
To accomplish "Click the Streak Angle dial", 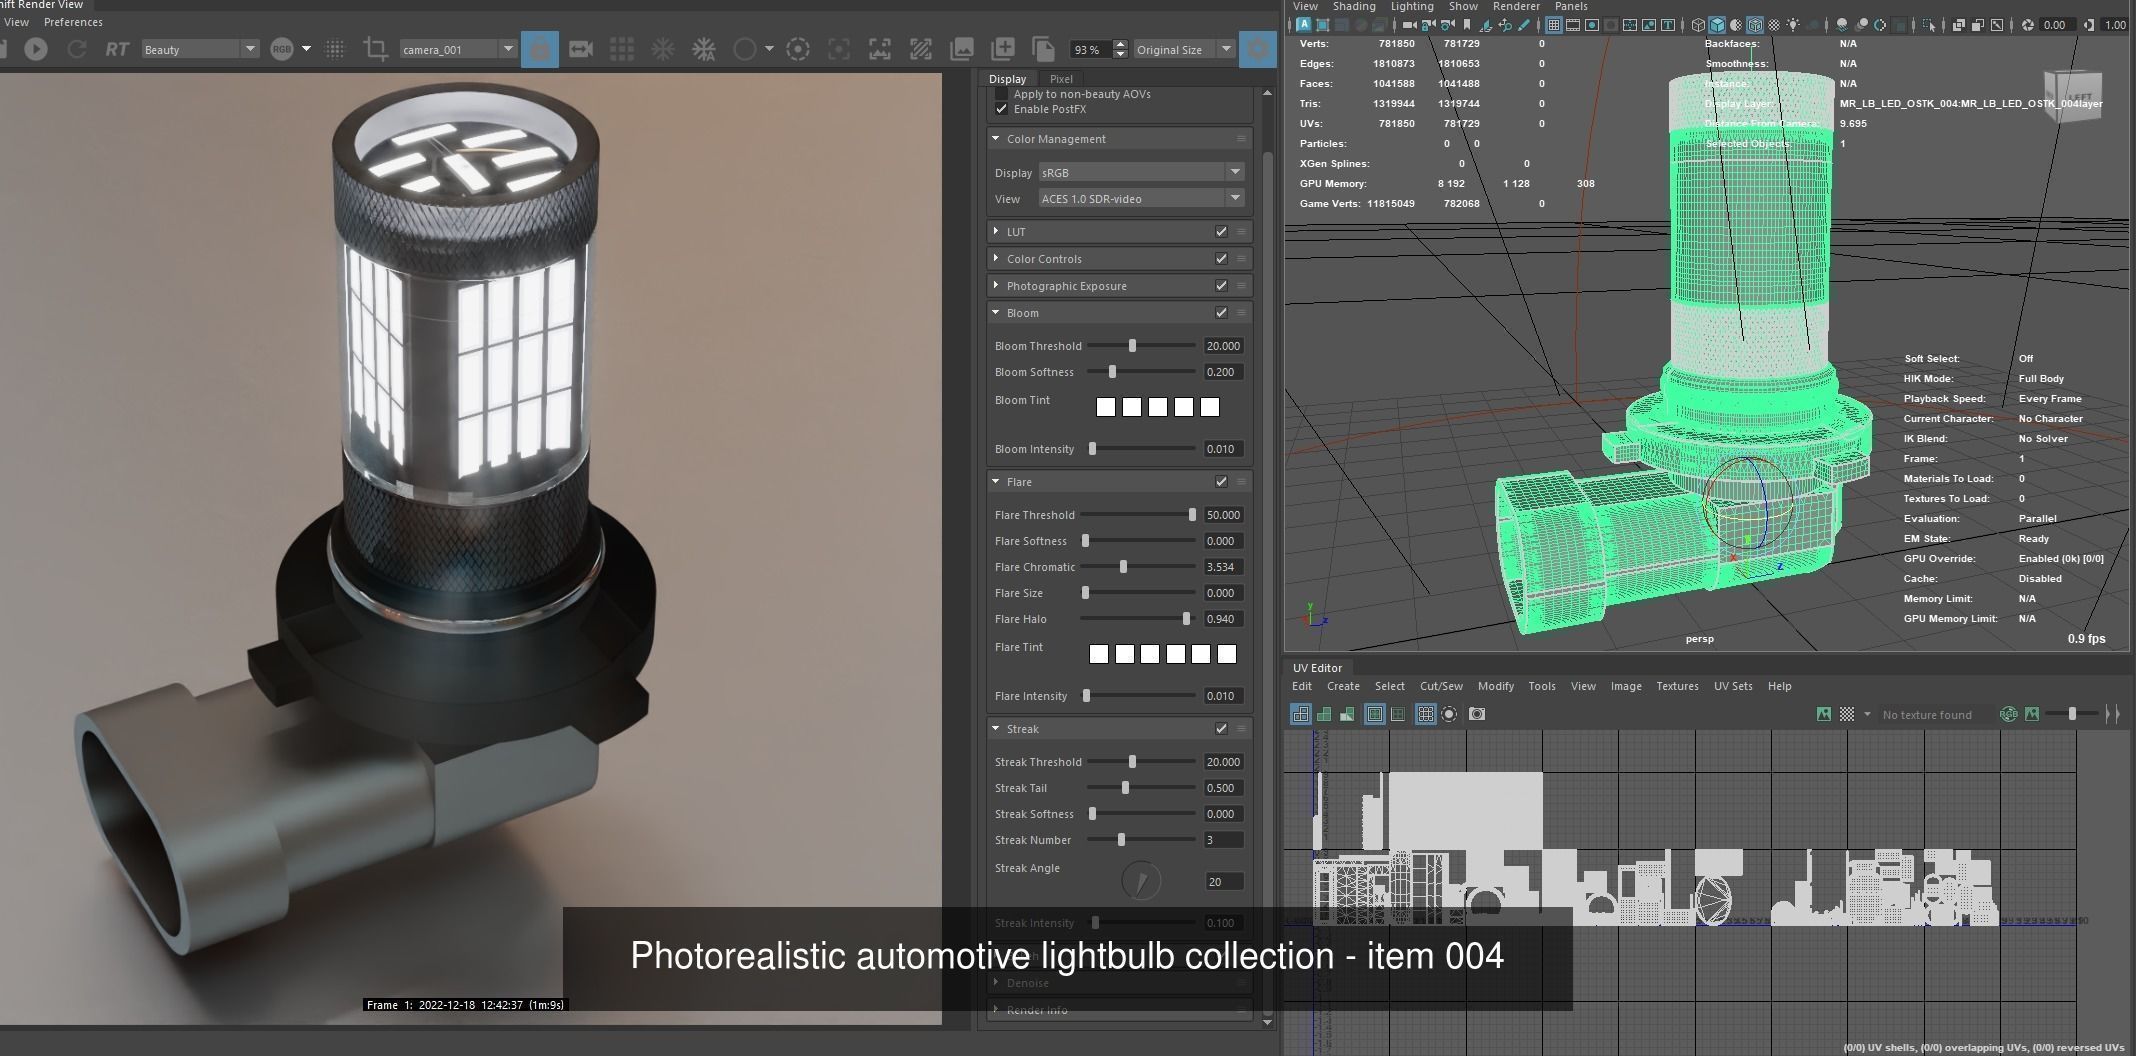I will 1141,881.
